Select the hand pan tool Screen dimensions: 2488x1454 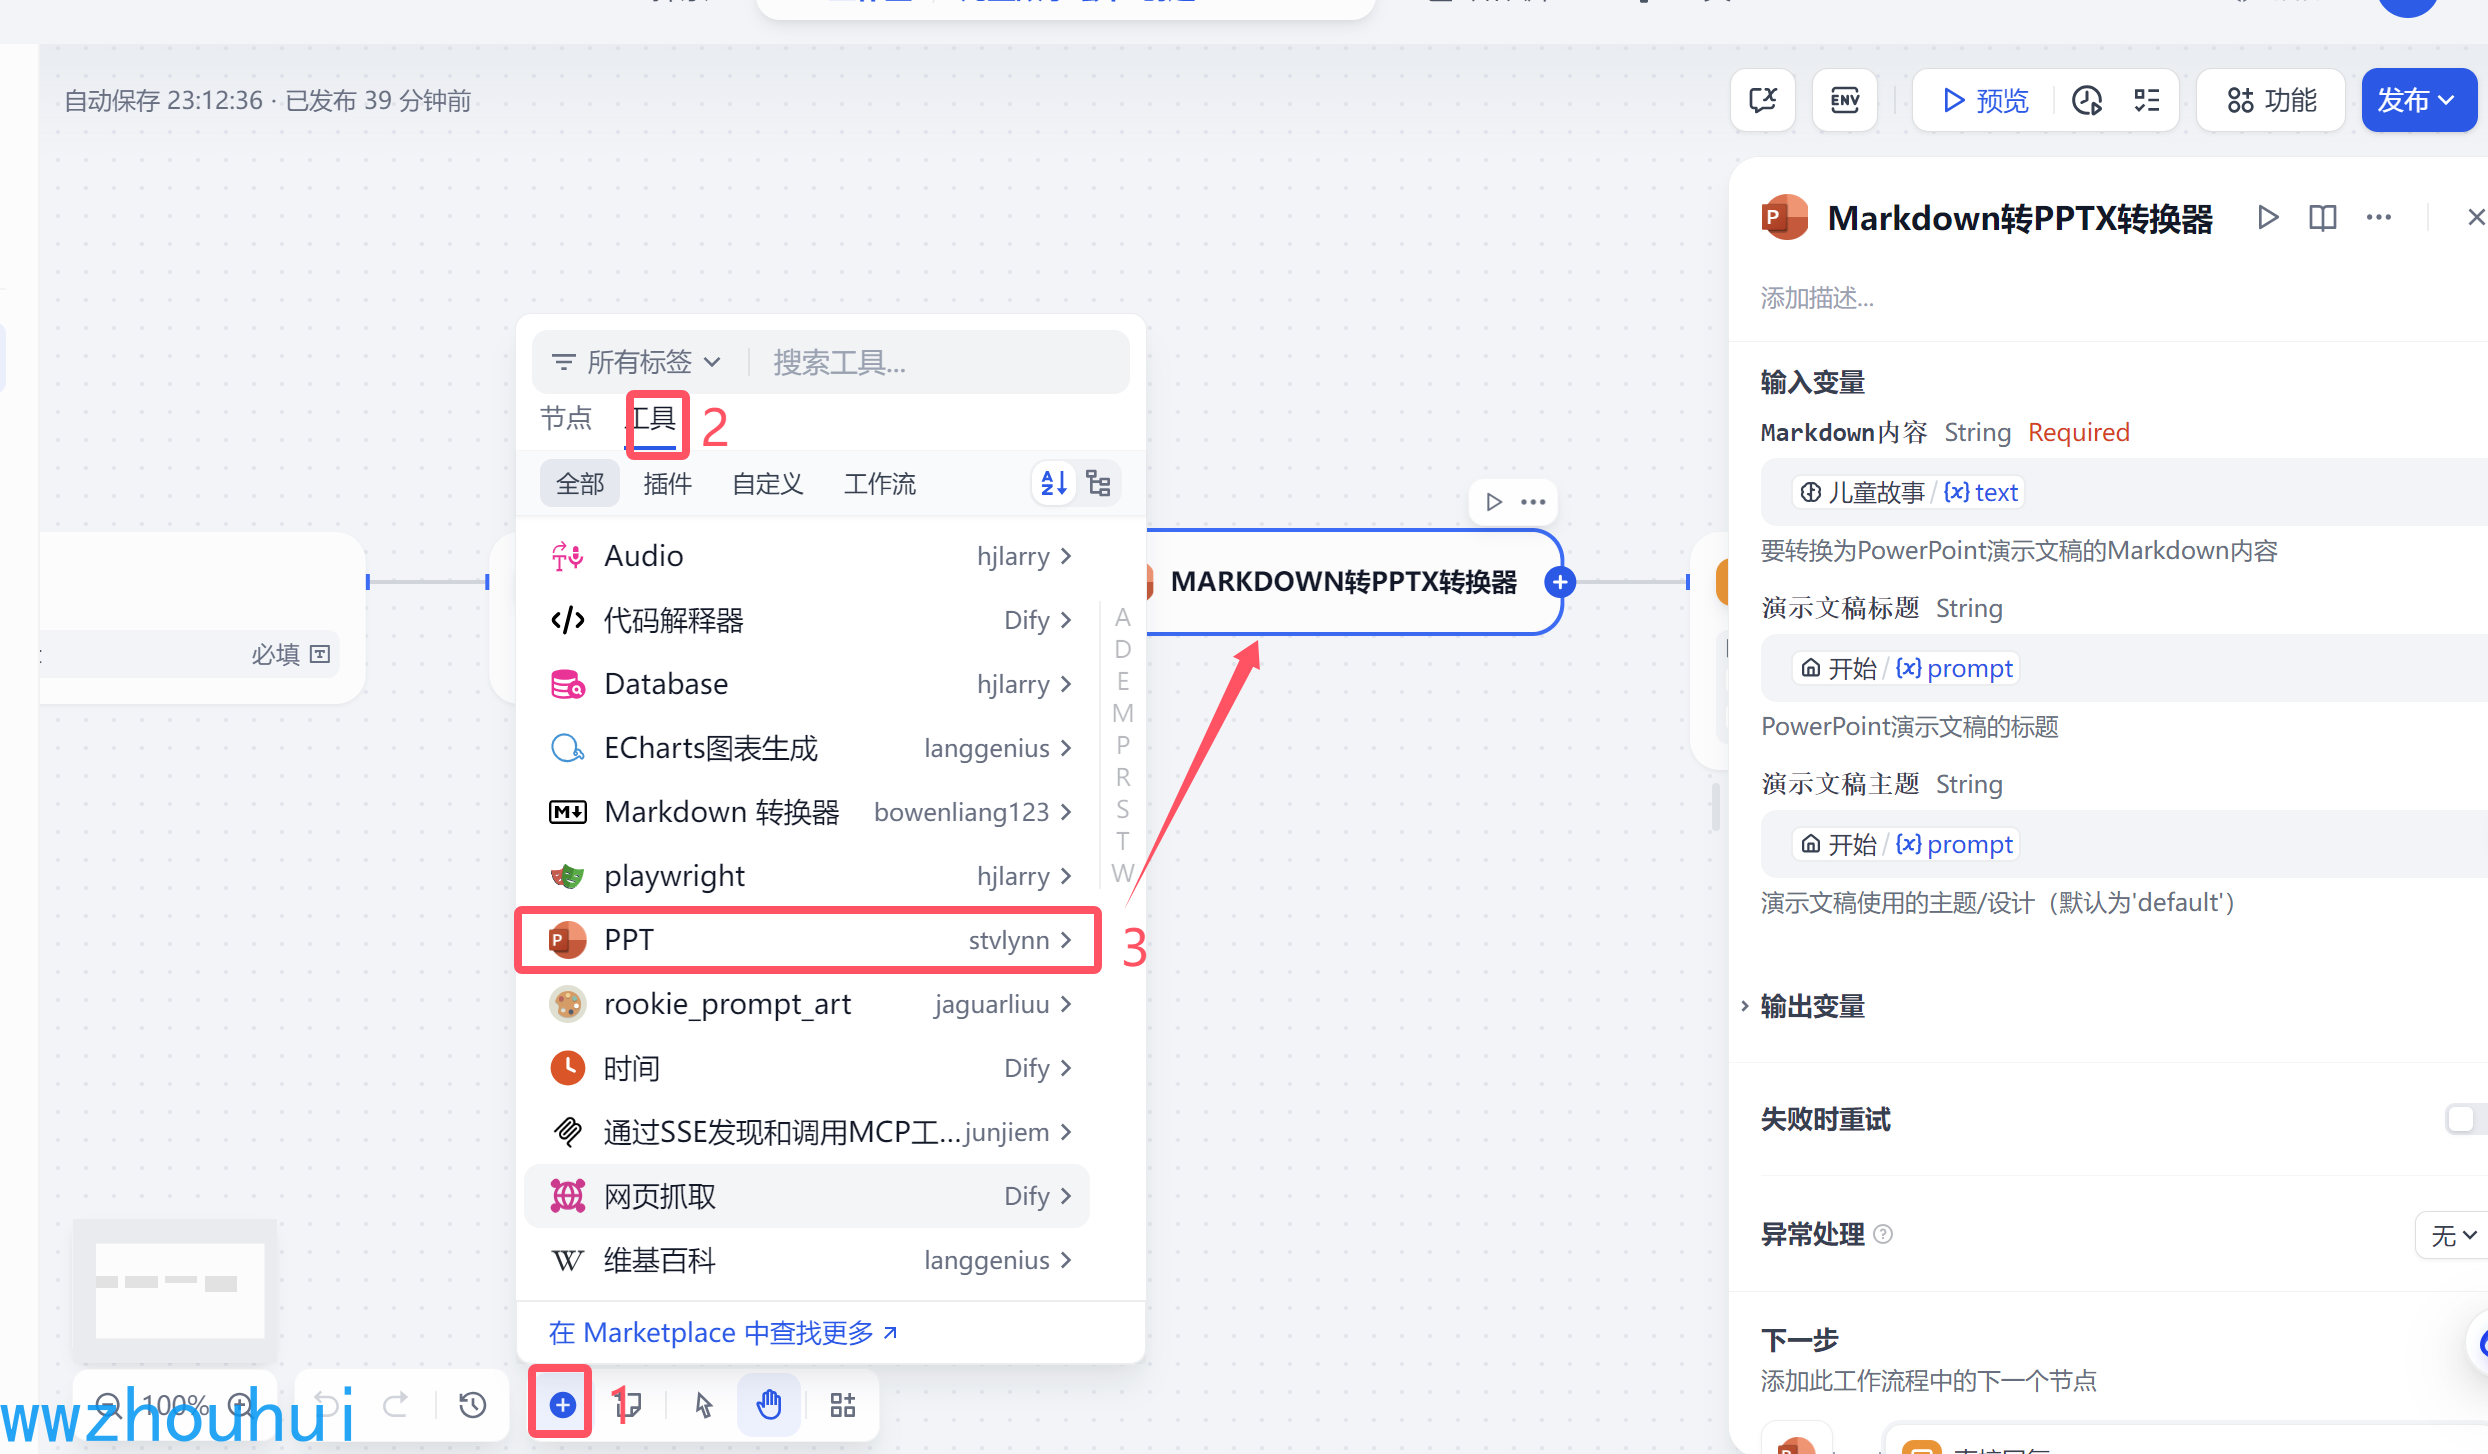[768, 1404]
